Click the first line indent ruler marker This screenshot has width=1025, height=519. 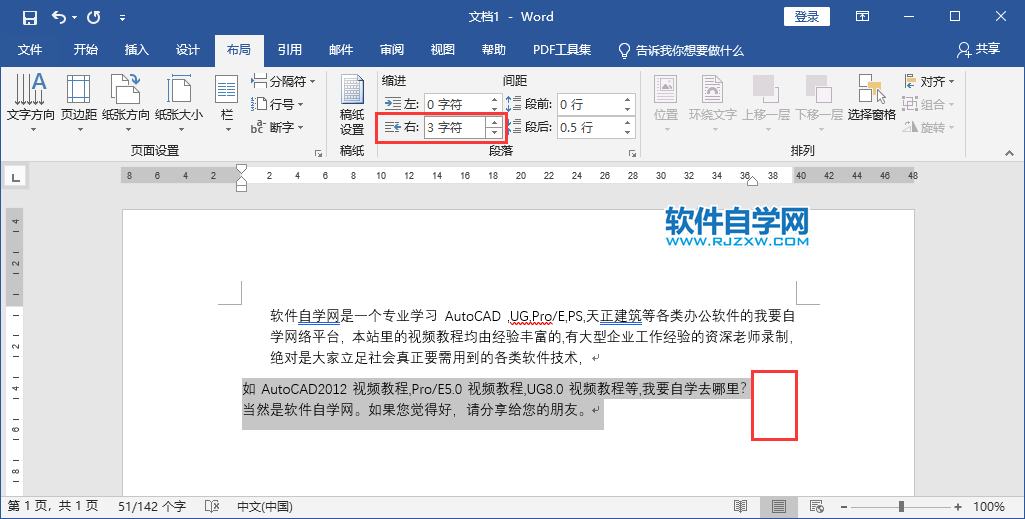pos(241,169)
